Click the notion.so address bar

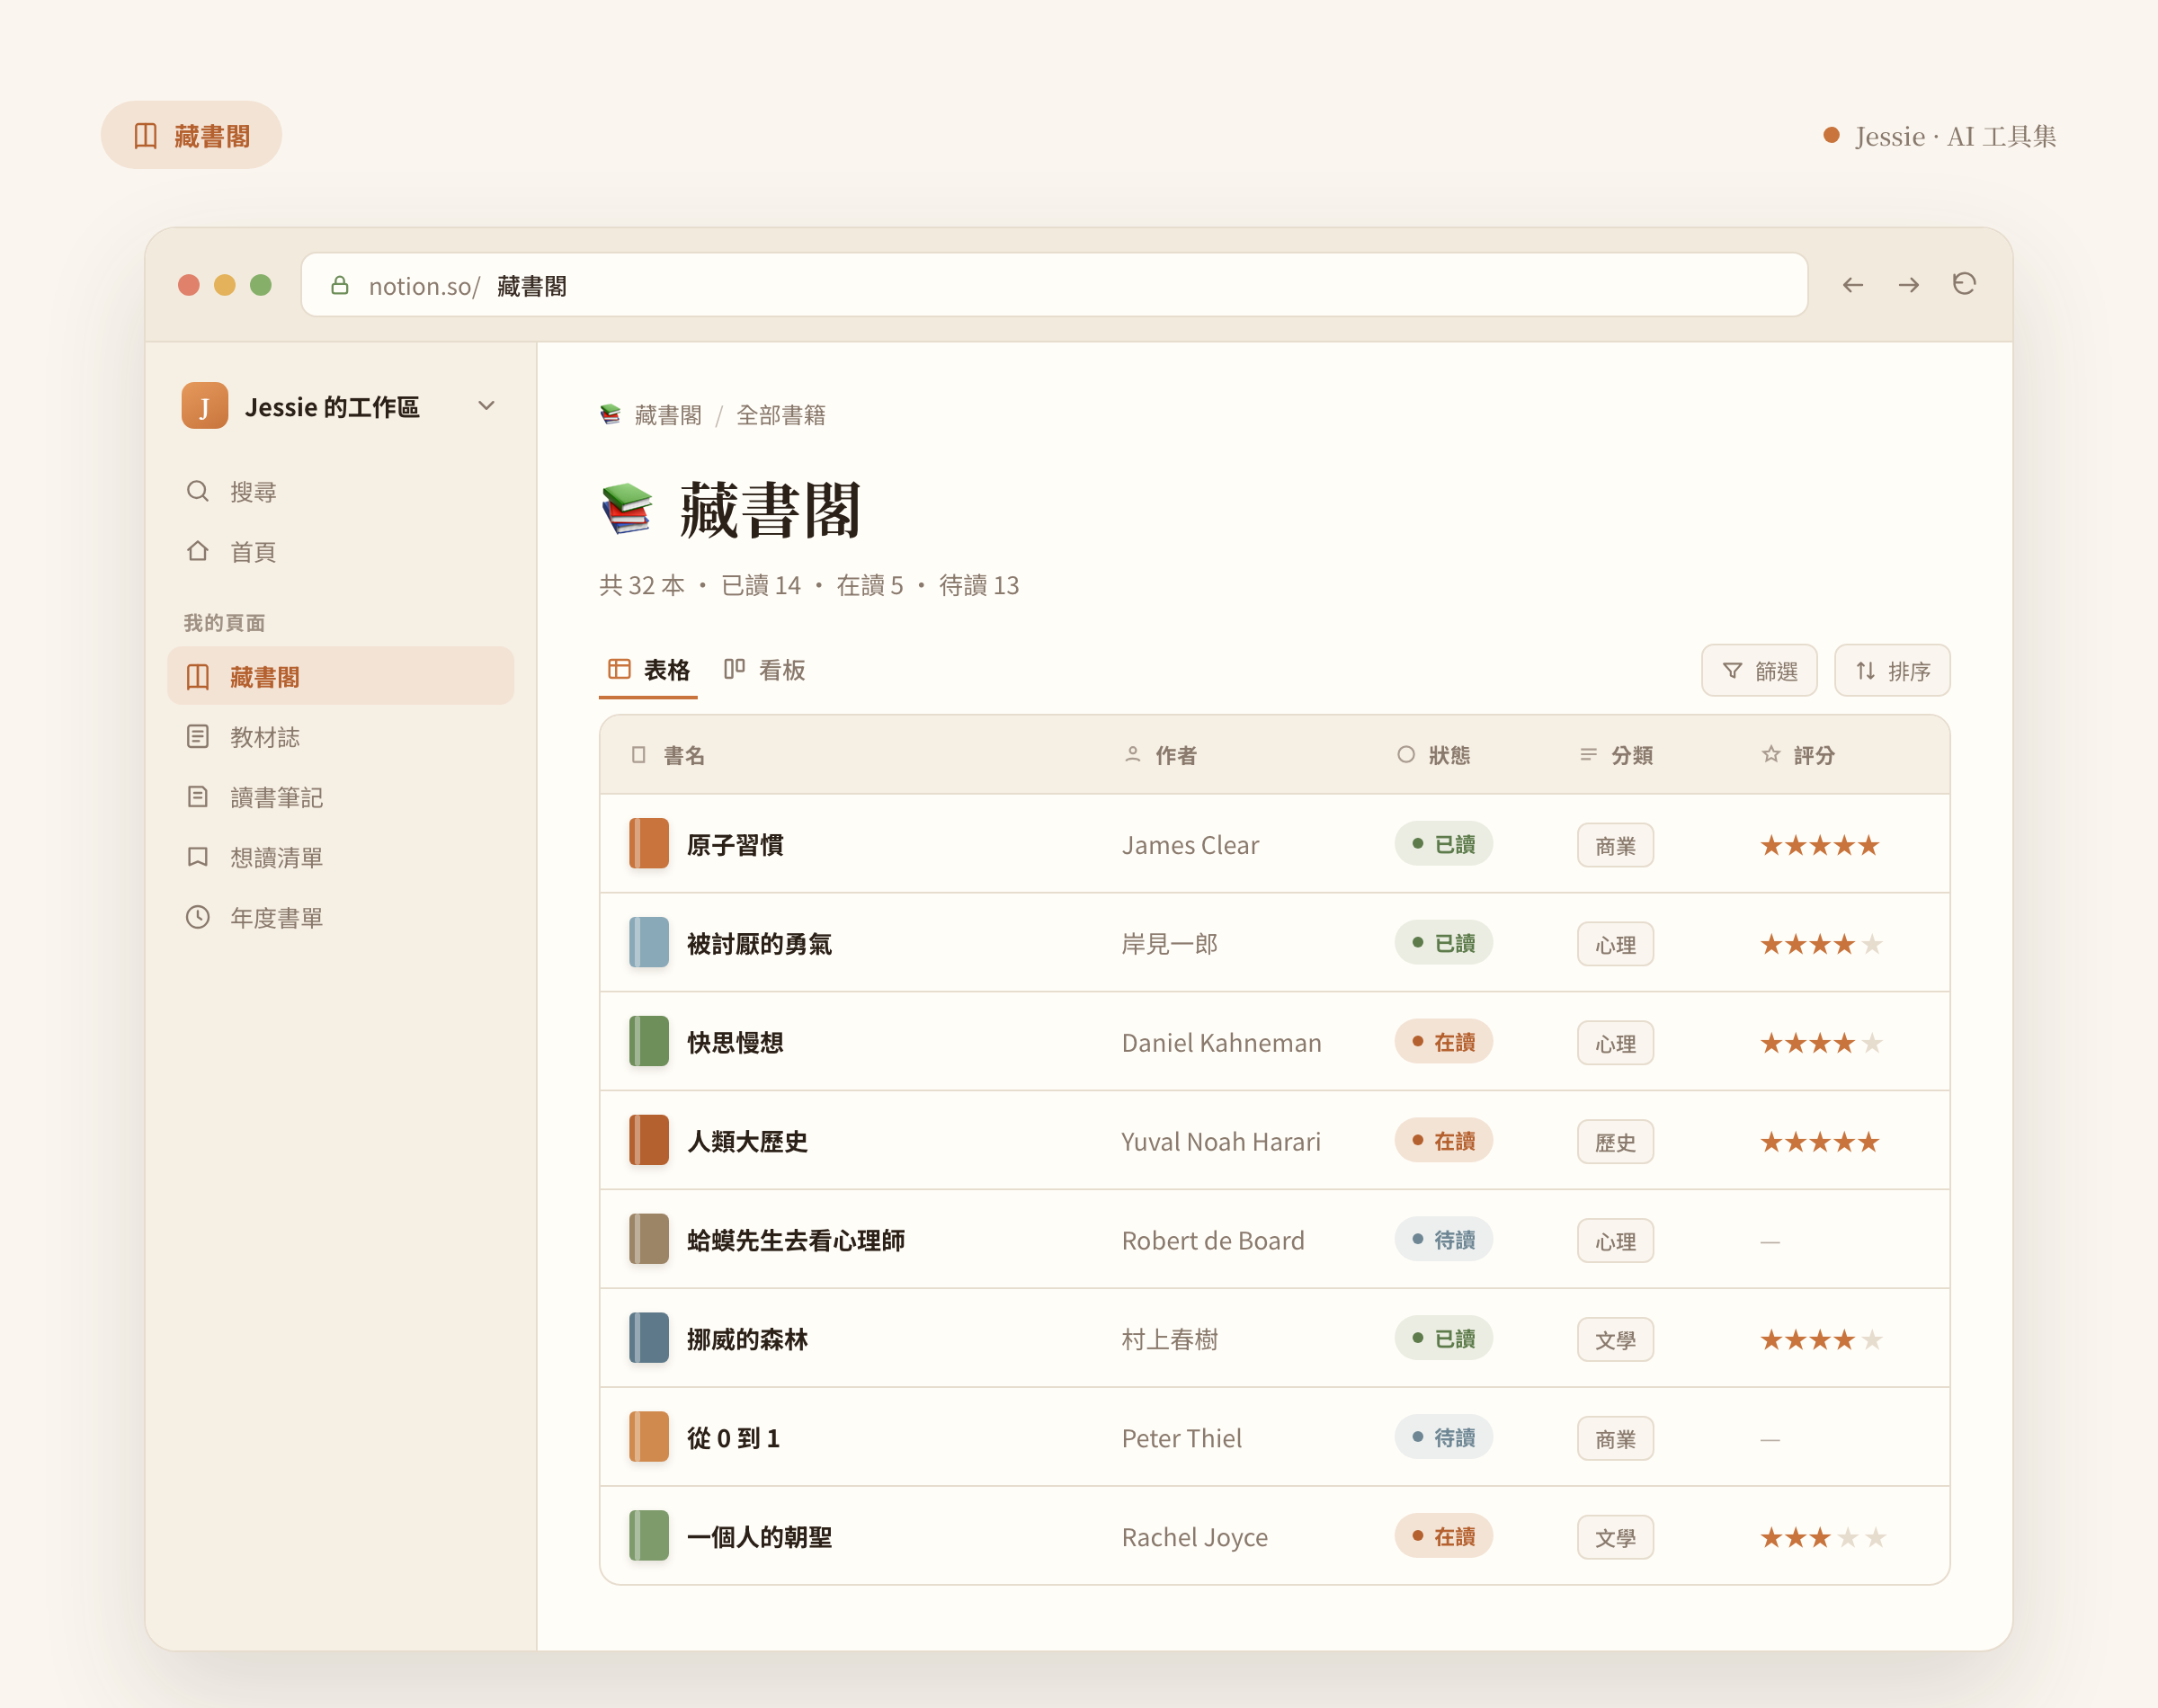1054,285
